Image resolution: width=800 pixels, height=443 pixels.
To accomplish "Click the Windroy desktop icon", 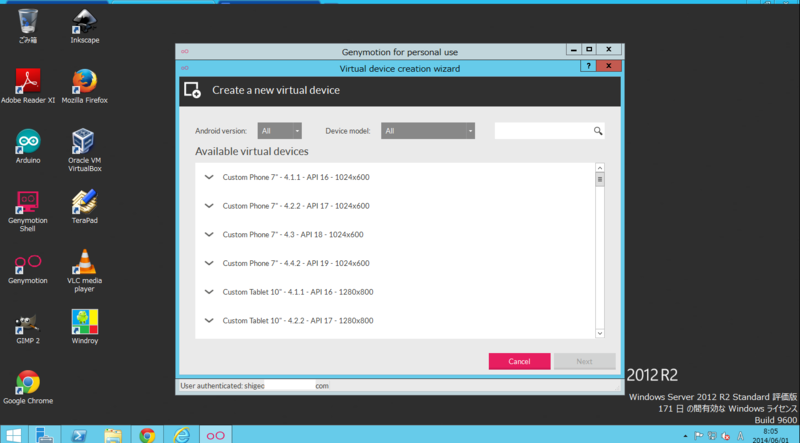I will [85, 327].
